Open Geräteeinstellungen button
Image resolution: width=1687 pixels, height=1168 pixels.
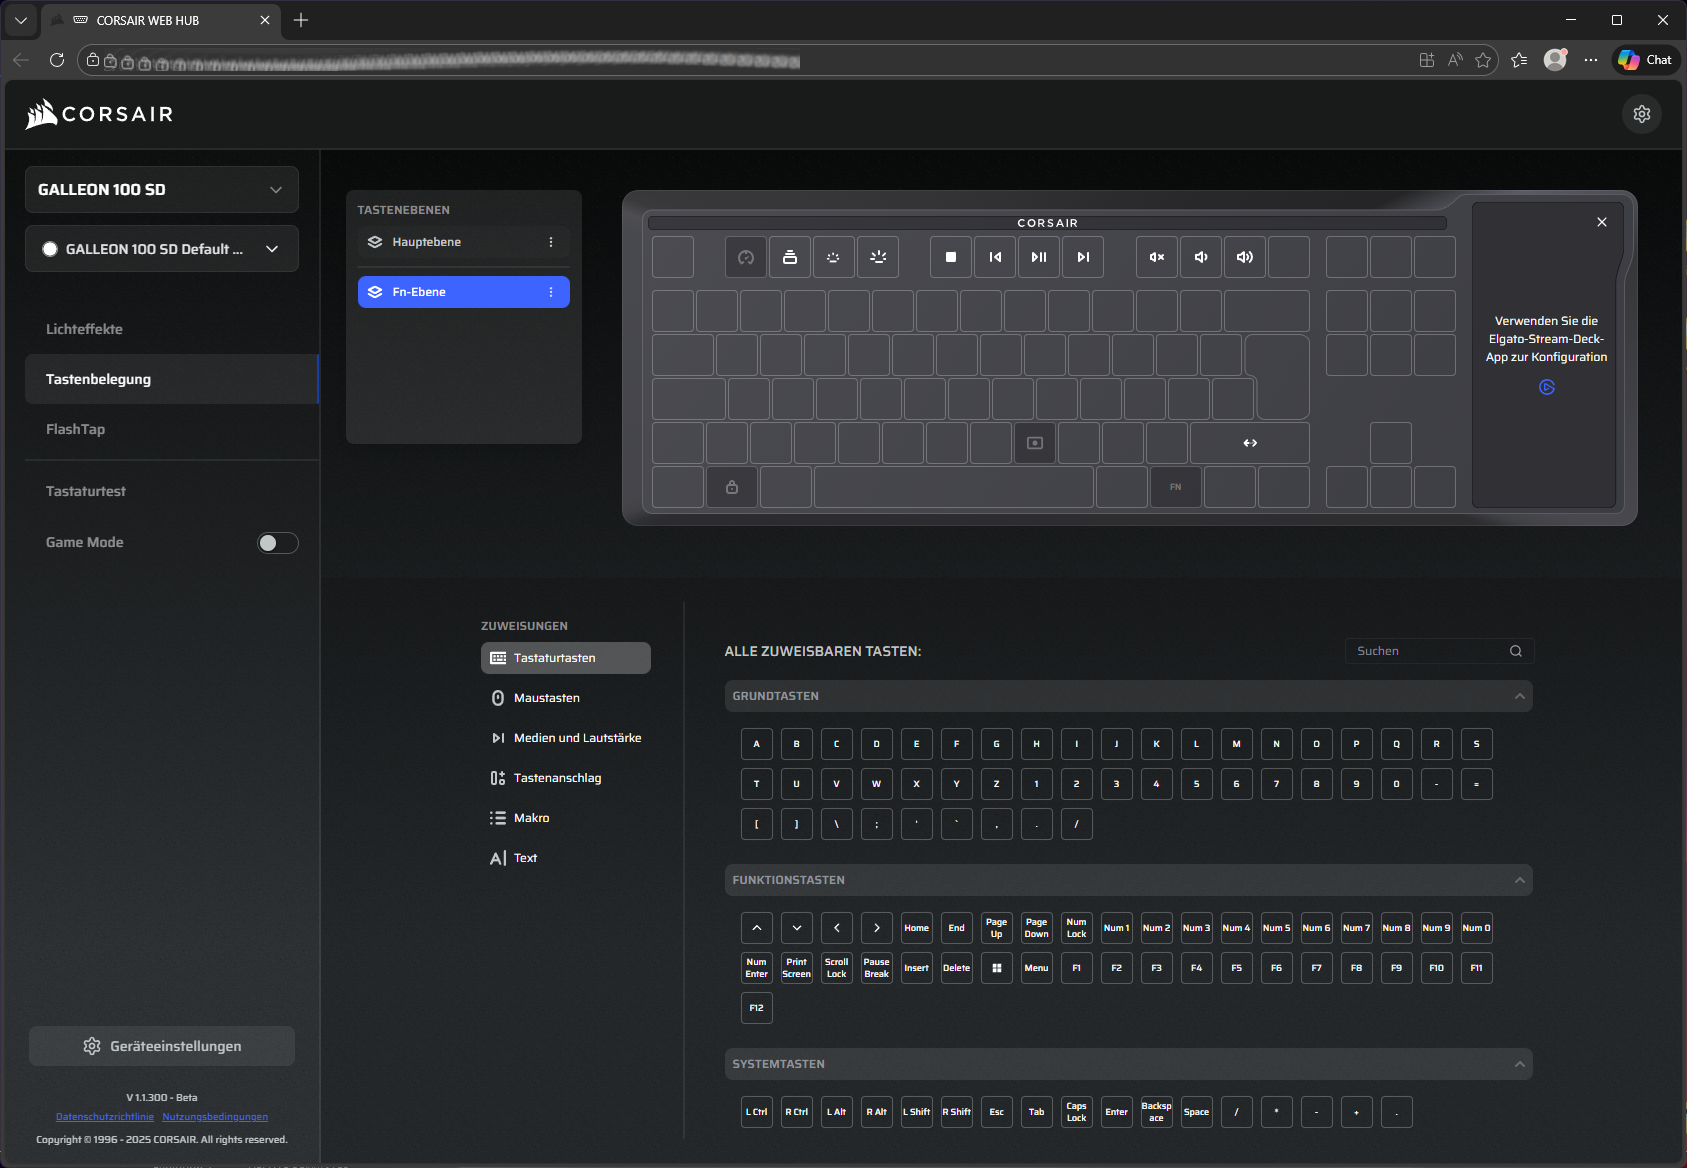tap(162, 1046)
